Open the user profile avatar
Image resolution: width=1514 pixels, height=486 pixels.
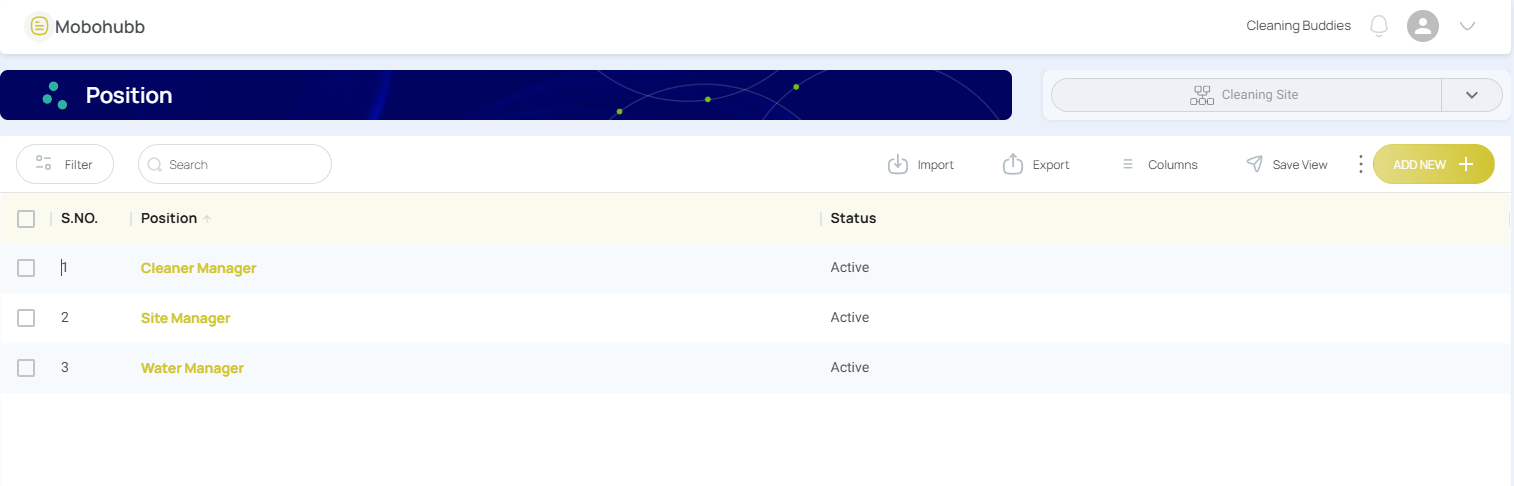click(1422, 26)
